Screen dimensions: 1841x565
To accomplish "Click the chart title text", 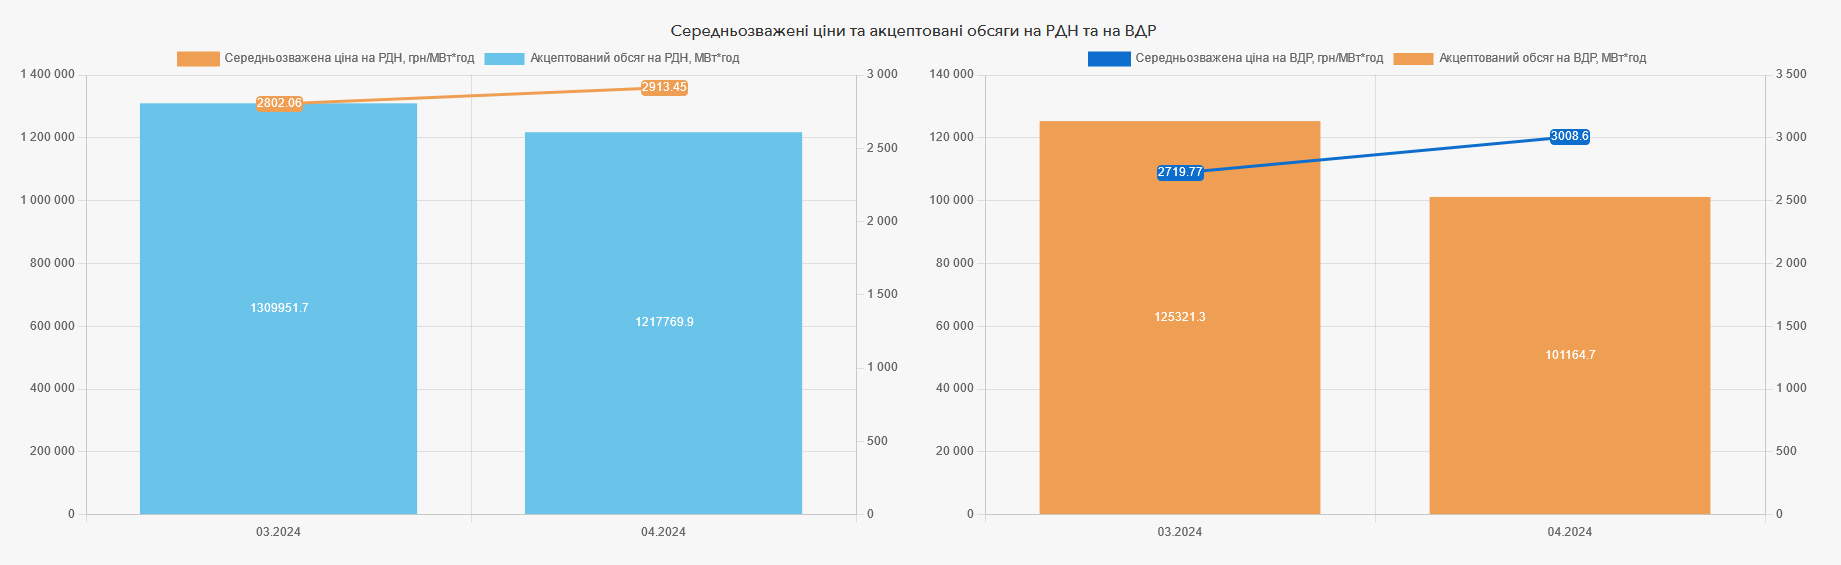I will coord(913,31).
